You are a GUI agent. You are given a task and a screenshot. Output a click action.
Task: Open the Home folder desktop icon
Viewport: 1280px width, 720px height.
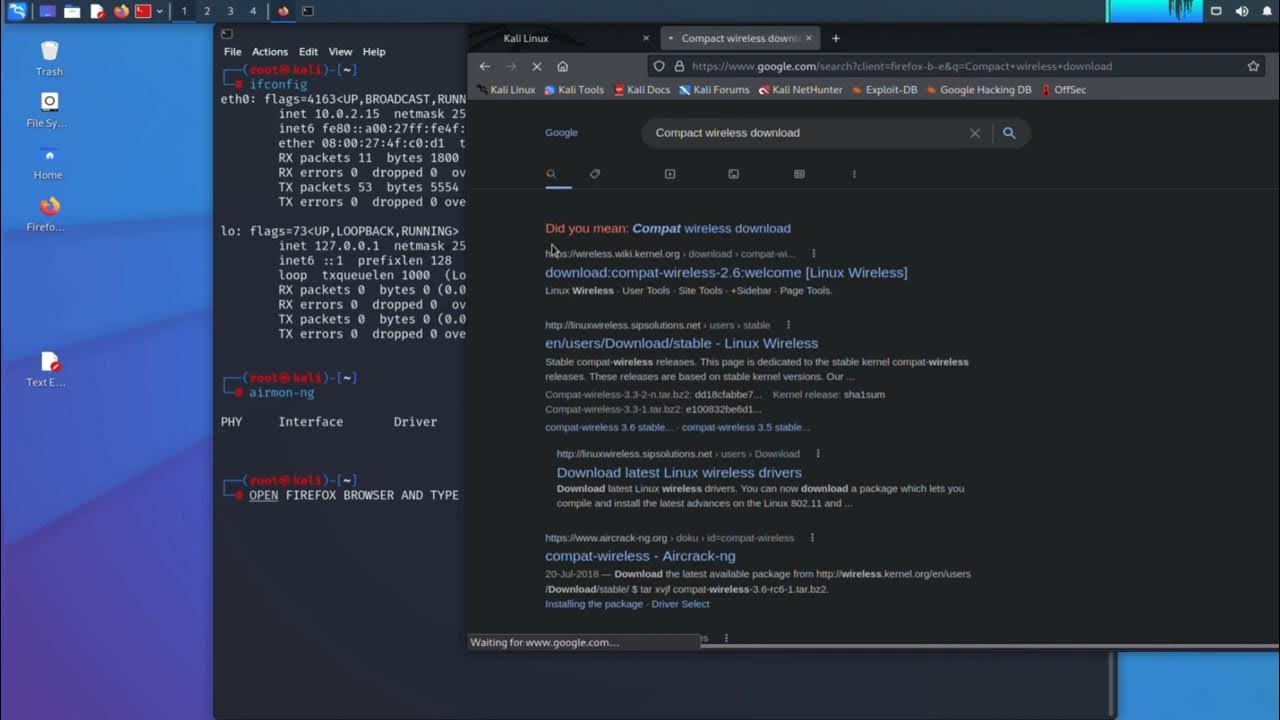(49, 162)
